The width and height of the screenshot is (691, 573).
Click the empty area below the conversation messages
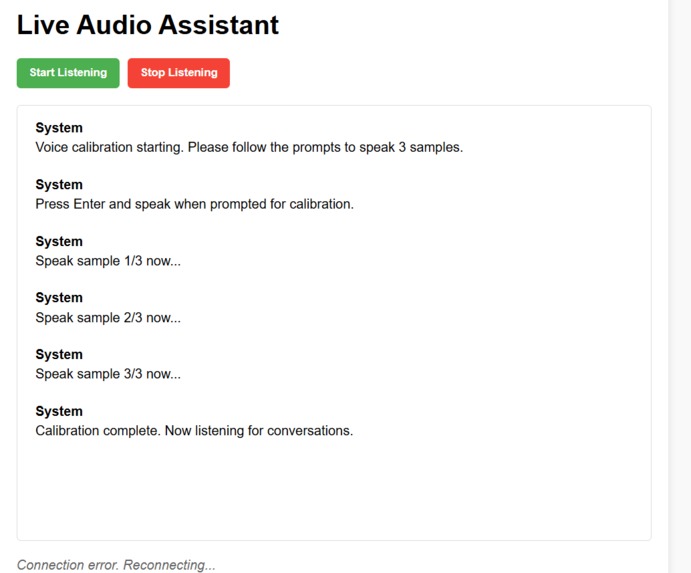(x=334, y=489)
